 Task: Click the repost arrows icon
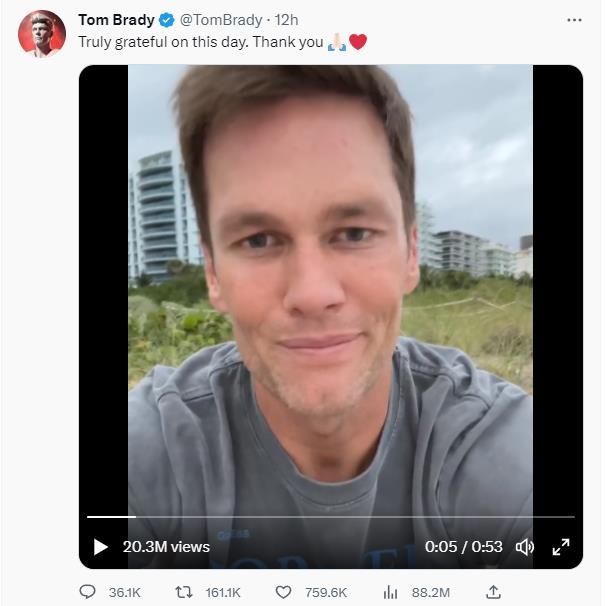183,592
